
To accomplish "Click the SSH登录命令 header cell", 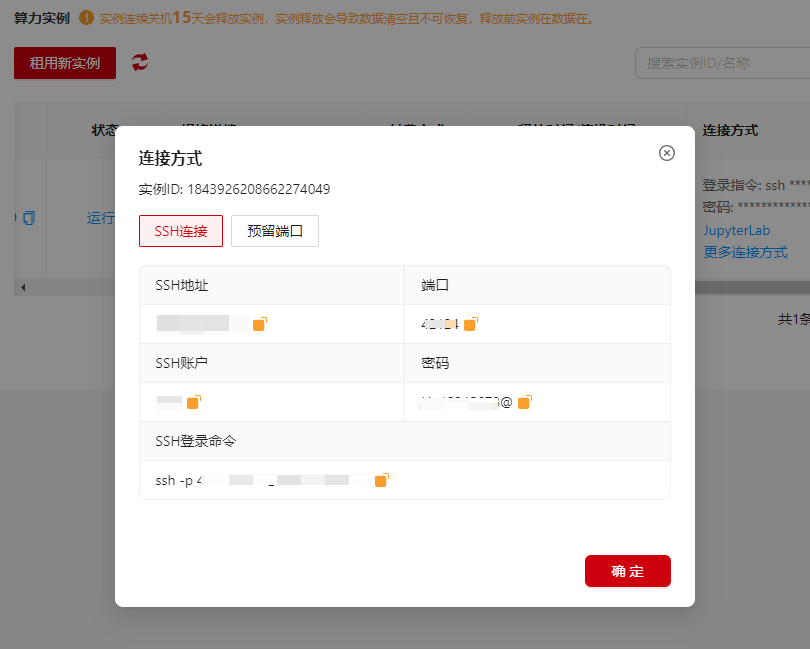I will pos(405,441).
